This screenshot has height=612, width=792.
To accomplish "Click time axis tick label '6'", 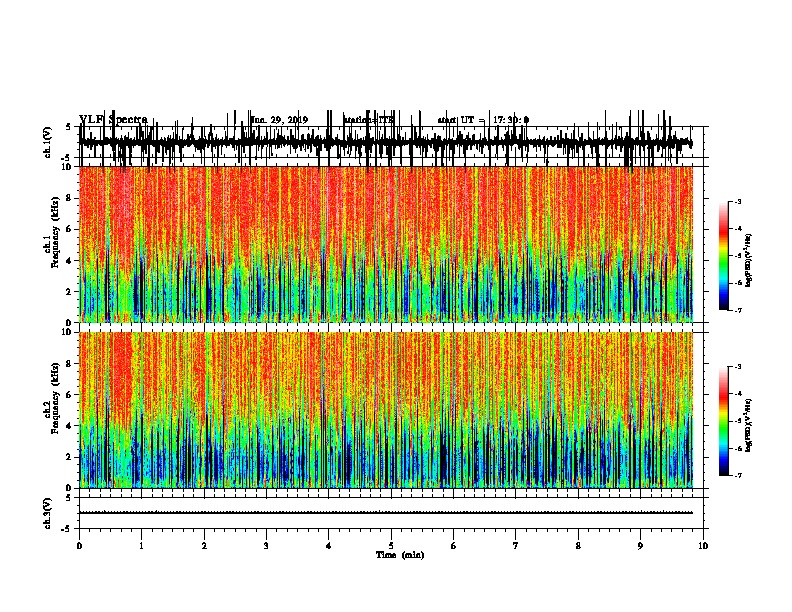I will coord(454,546).
